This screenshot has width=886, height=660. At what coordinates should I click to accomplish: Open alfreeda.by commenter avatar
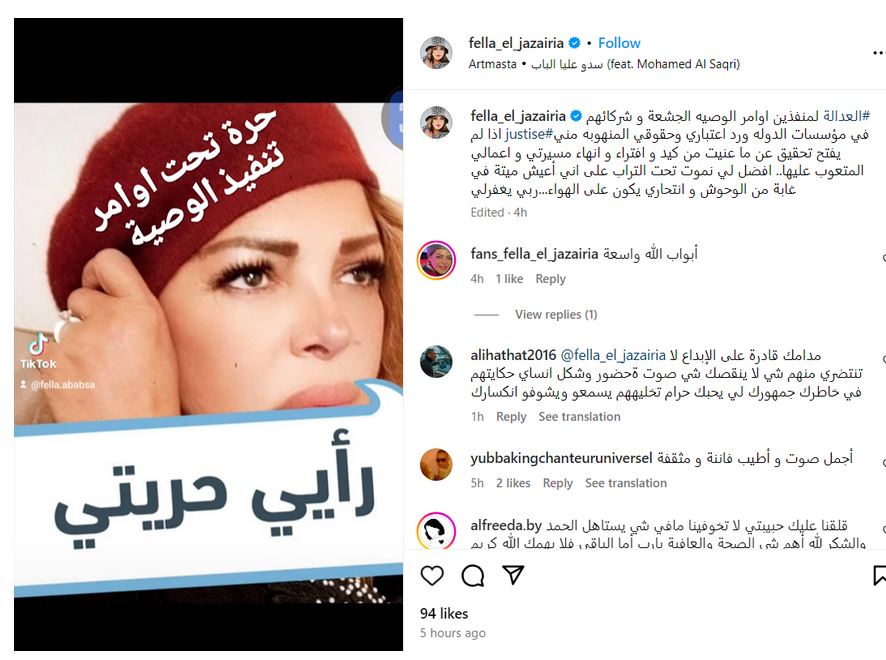(436, 530)
